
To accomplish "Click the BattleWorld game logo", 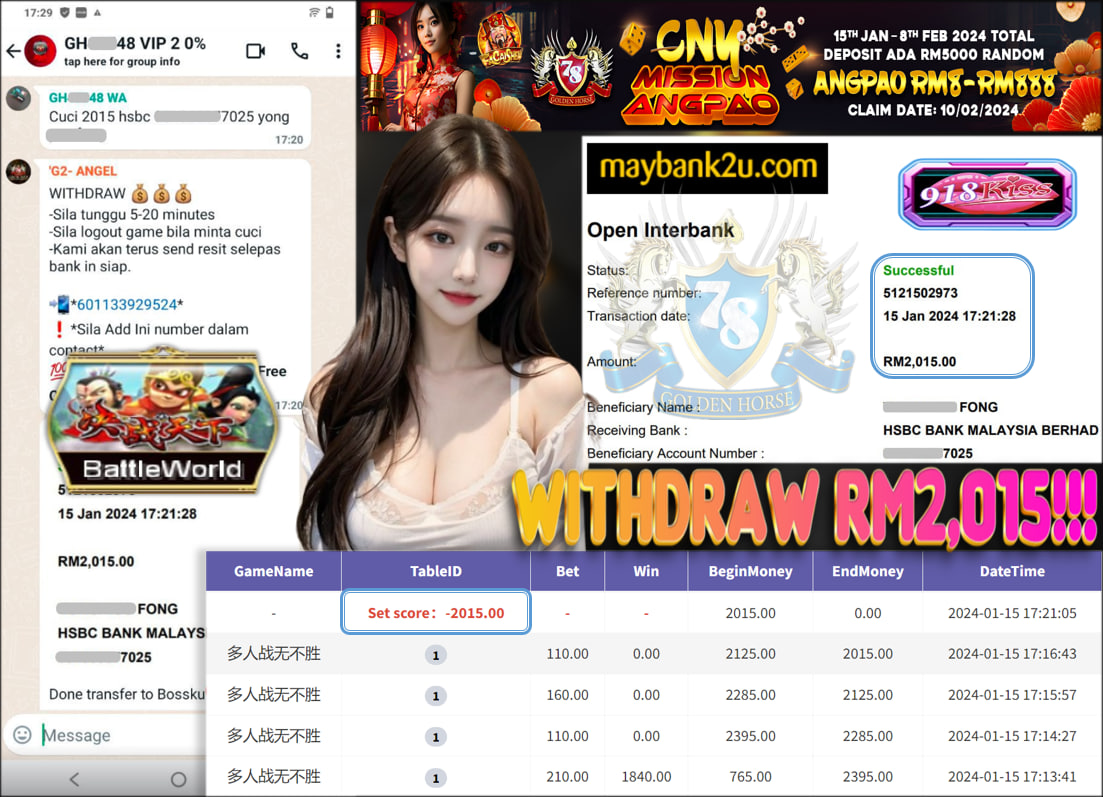I will [162, 421].
